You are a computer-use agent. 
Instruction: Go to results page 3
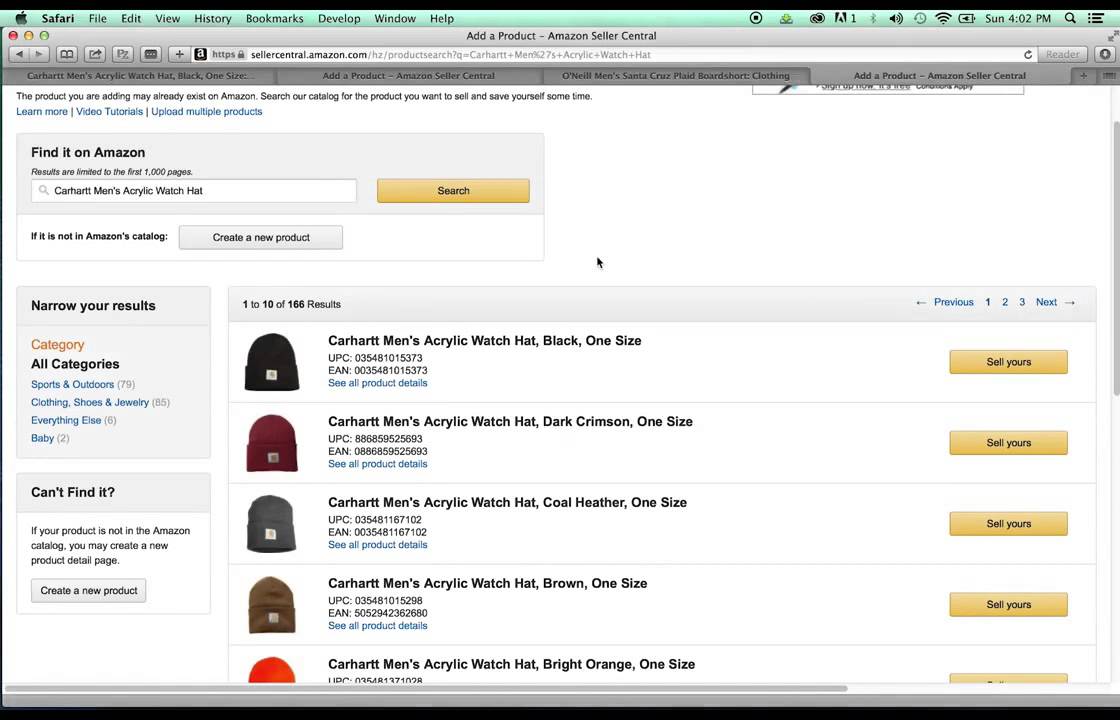coord(1021,302)
